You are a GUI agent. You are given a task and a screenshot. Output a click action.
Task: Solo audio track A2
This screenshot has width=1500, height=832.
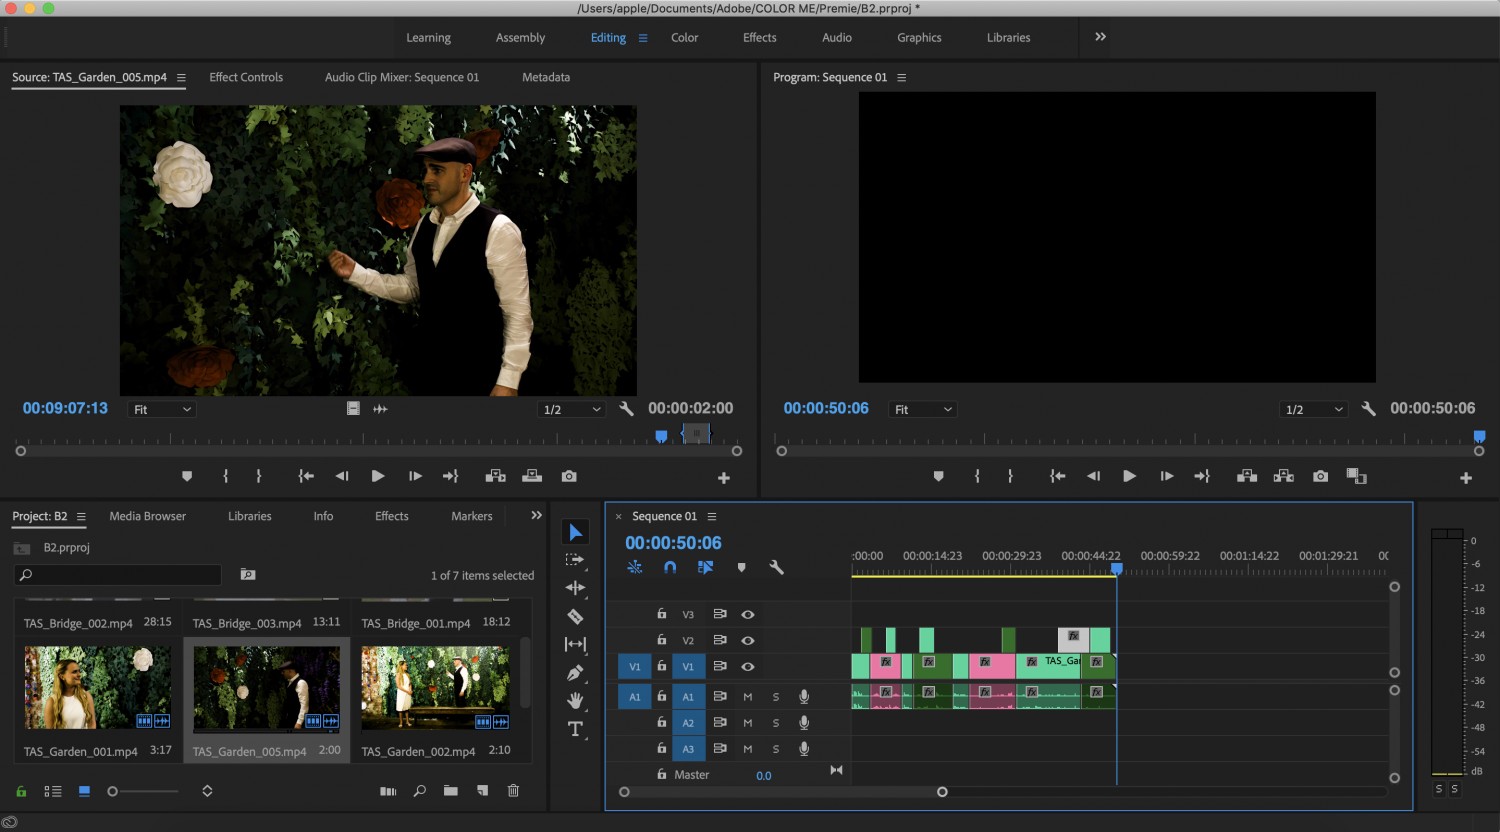(x=775, y=722)
